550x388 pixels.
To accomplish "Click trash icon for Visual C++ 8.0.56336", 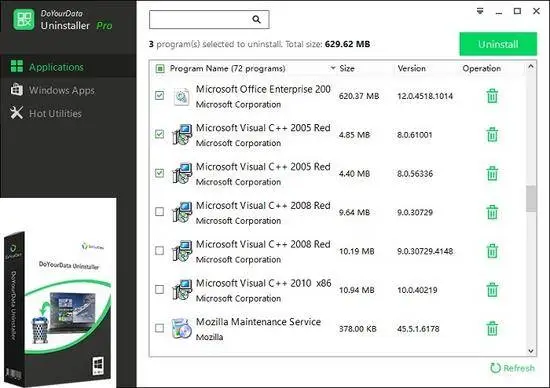I will 492,173.
